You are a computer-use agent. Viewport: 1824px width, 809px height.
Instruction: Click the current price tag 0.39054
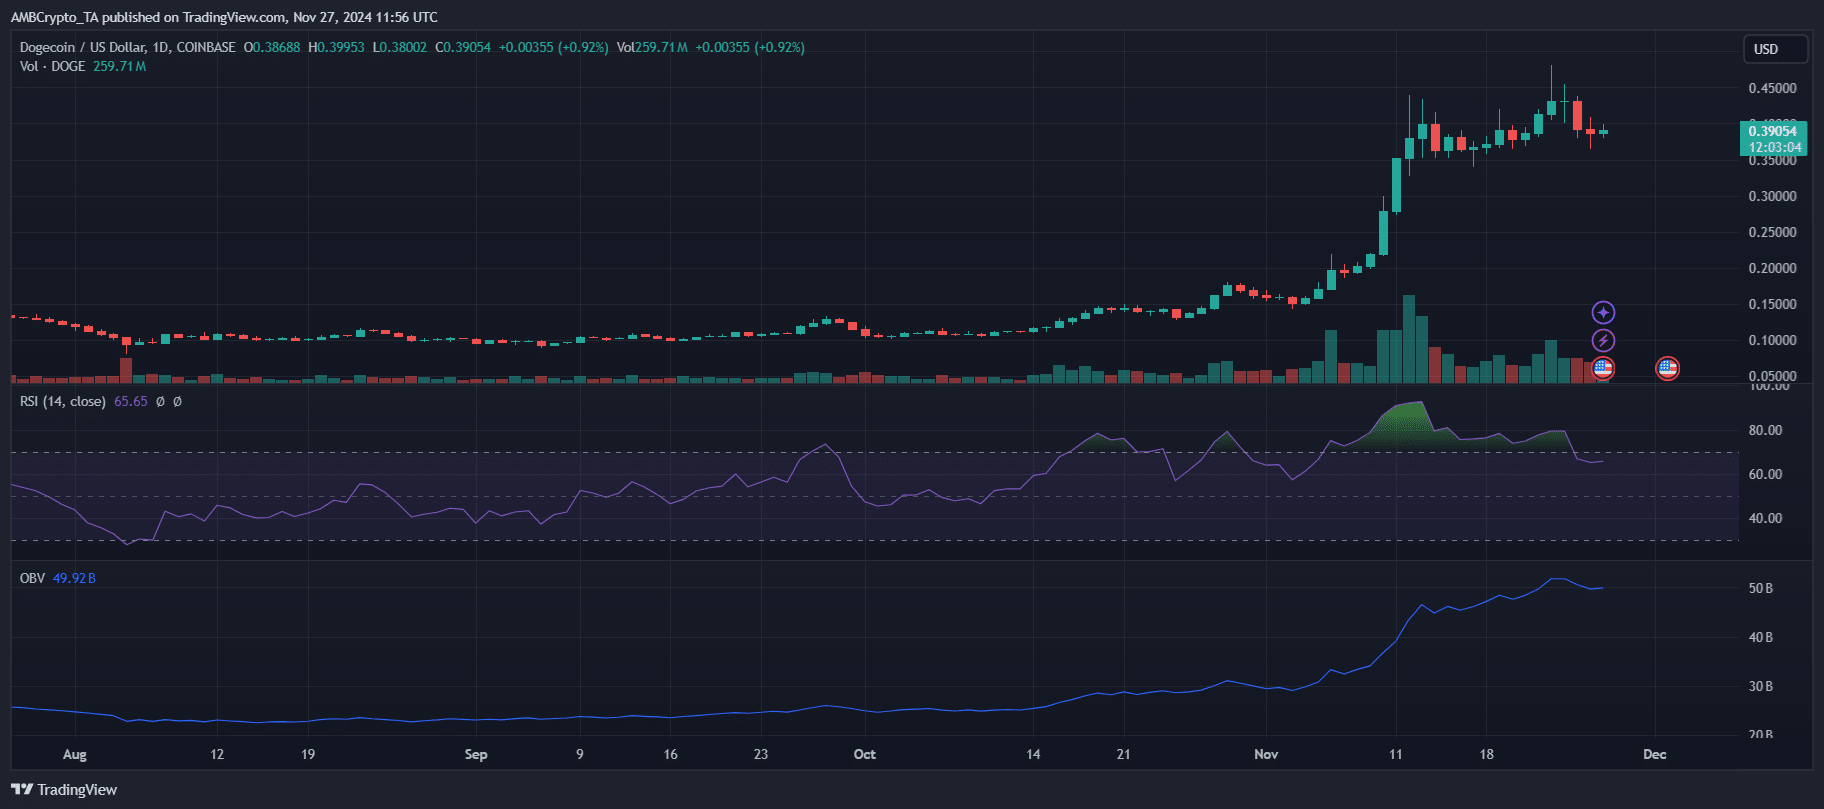1773,131
